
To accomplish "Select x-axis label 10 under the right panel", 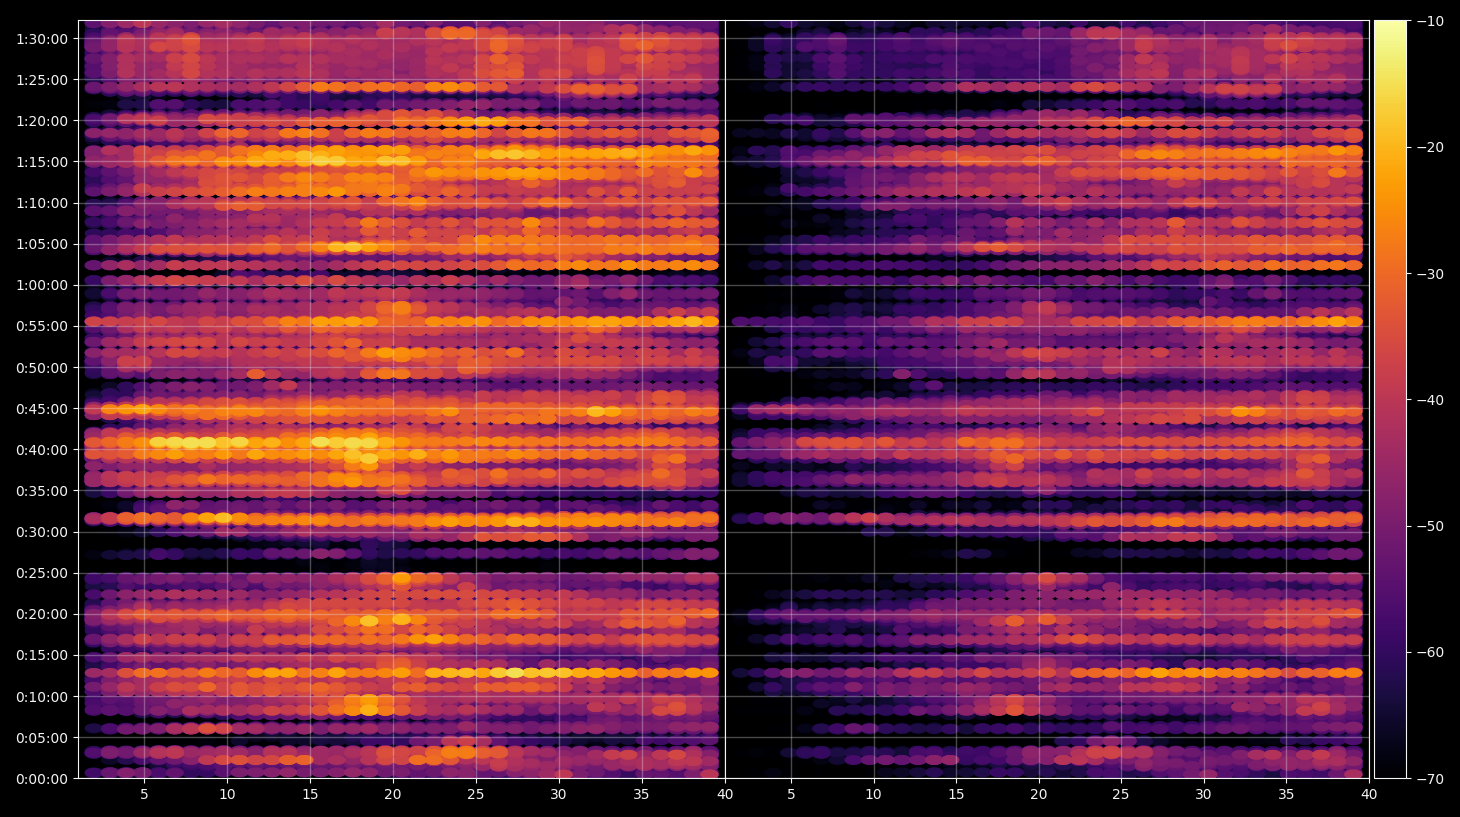I will (x=873, y=795).
